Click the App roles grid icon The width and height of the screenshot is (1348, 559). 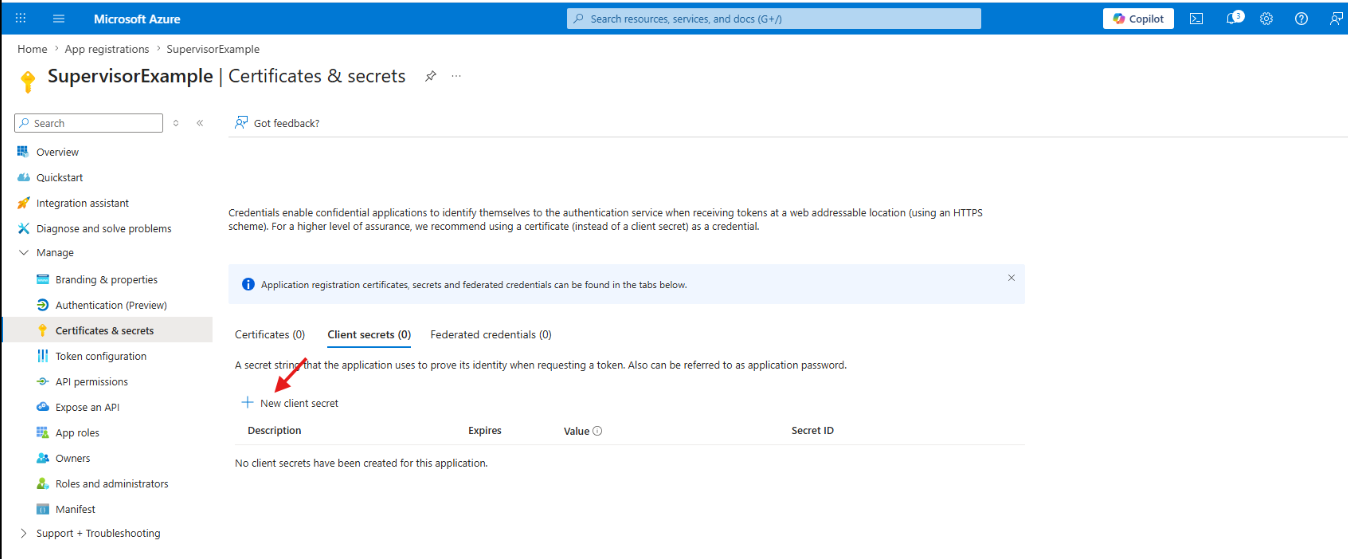[42, 433]
